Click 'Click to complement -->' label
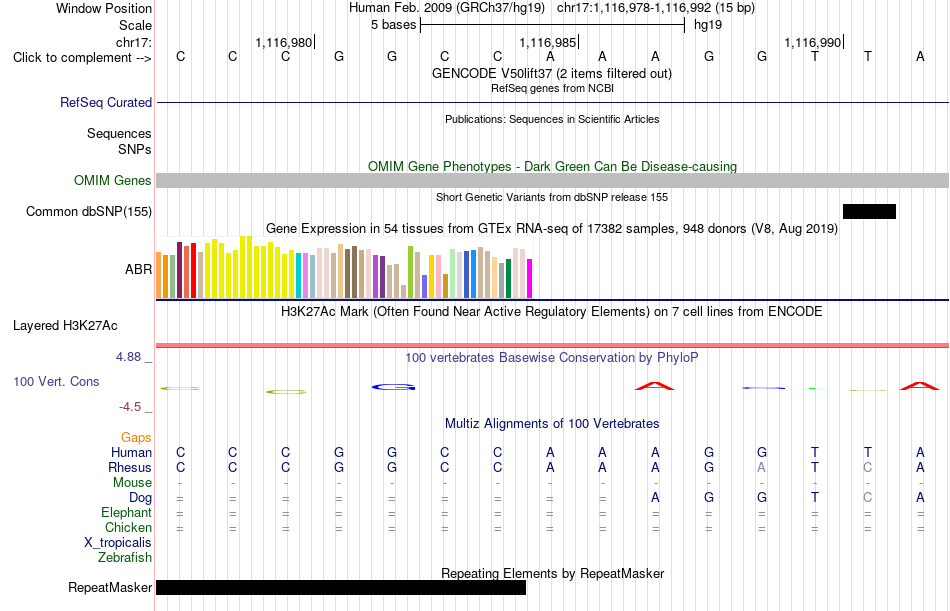This screenshot has width=950, height=611. click(82, 58)
